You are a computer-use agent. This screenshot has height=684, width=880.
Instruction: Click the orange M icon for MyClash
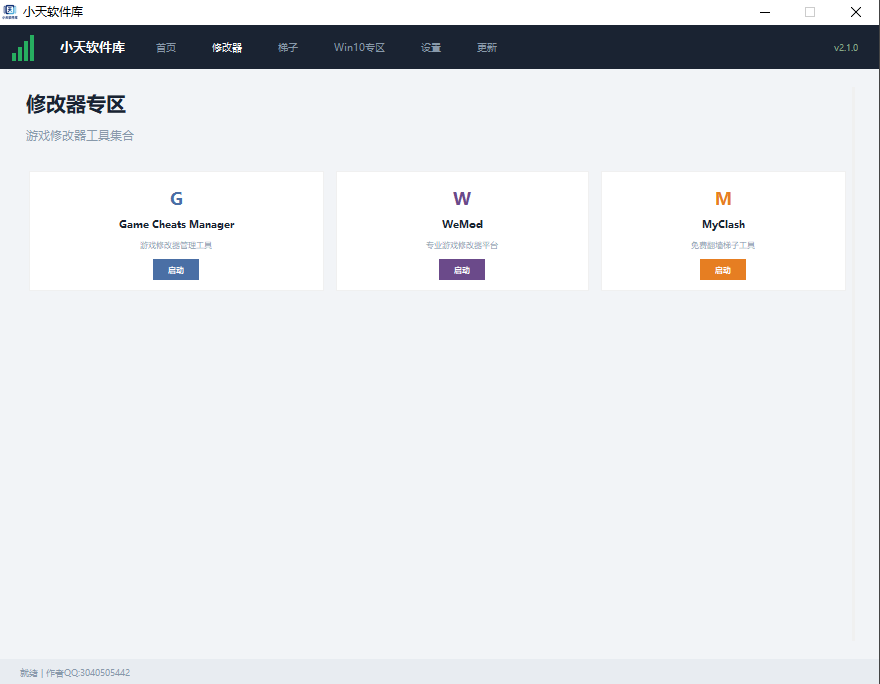click(723, 199)
